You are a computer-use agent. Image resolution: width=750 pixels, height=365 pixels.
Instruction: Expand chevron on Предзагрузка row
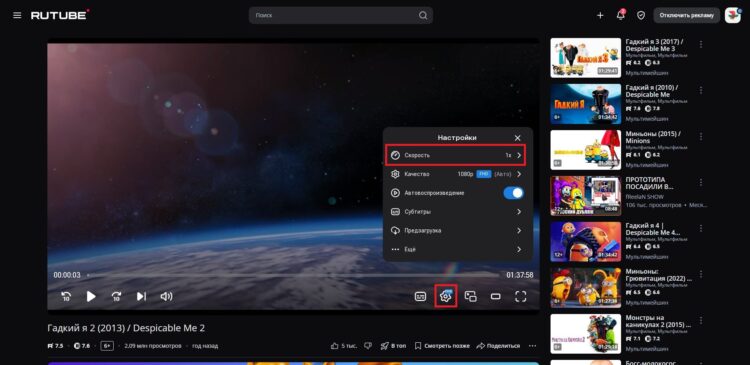click(519, 231)
